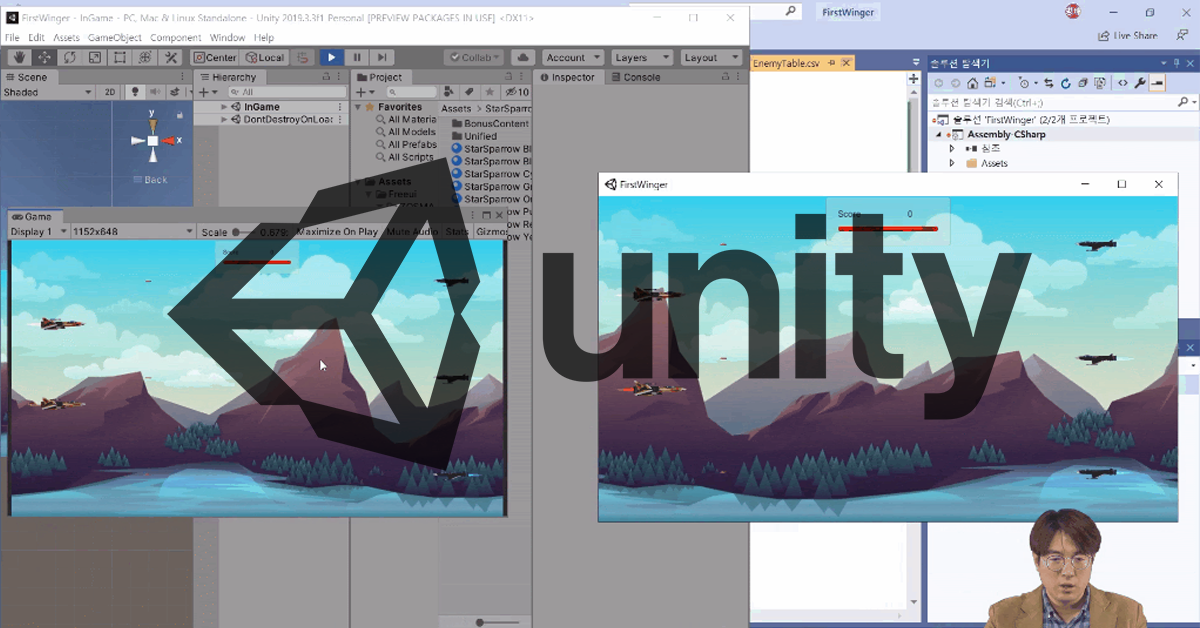Open the cloud services icon
The width and height of the screenshot is (1200, 628).
(523, 58)
